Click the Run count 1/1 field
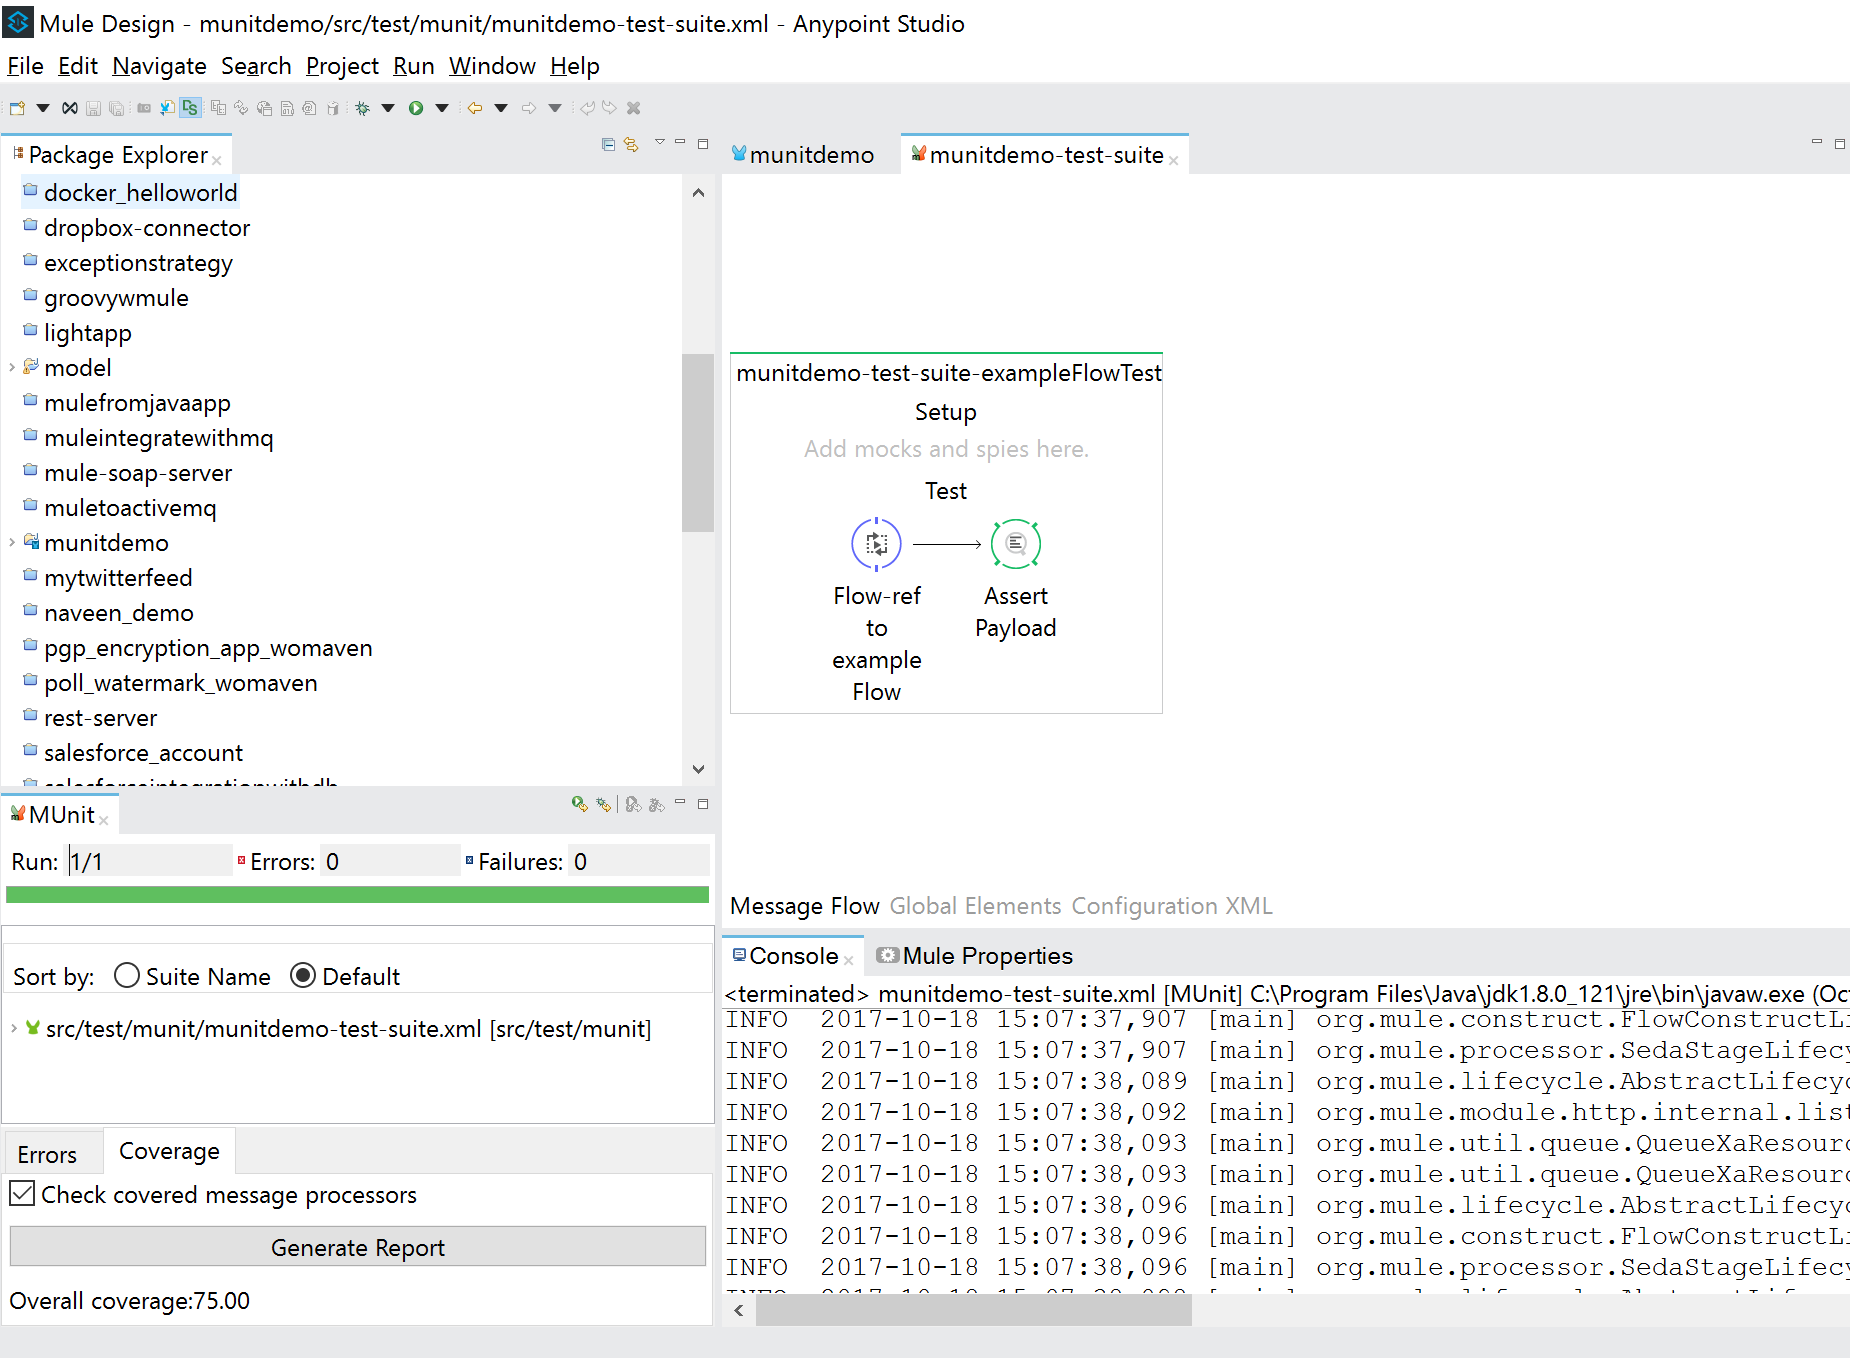 coord(149,861)
